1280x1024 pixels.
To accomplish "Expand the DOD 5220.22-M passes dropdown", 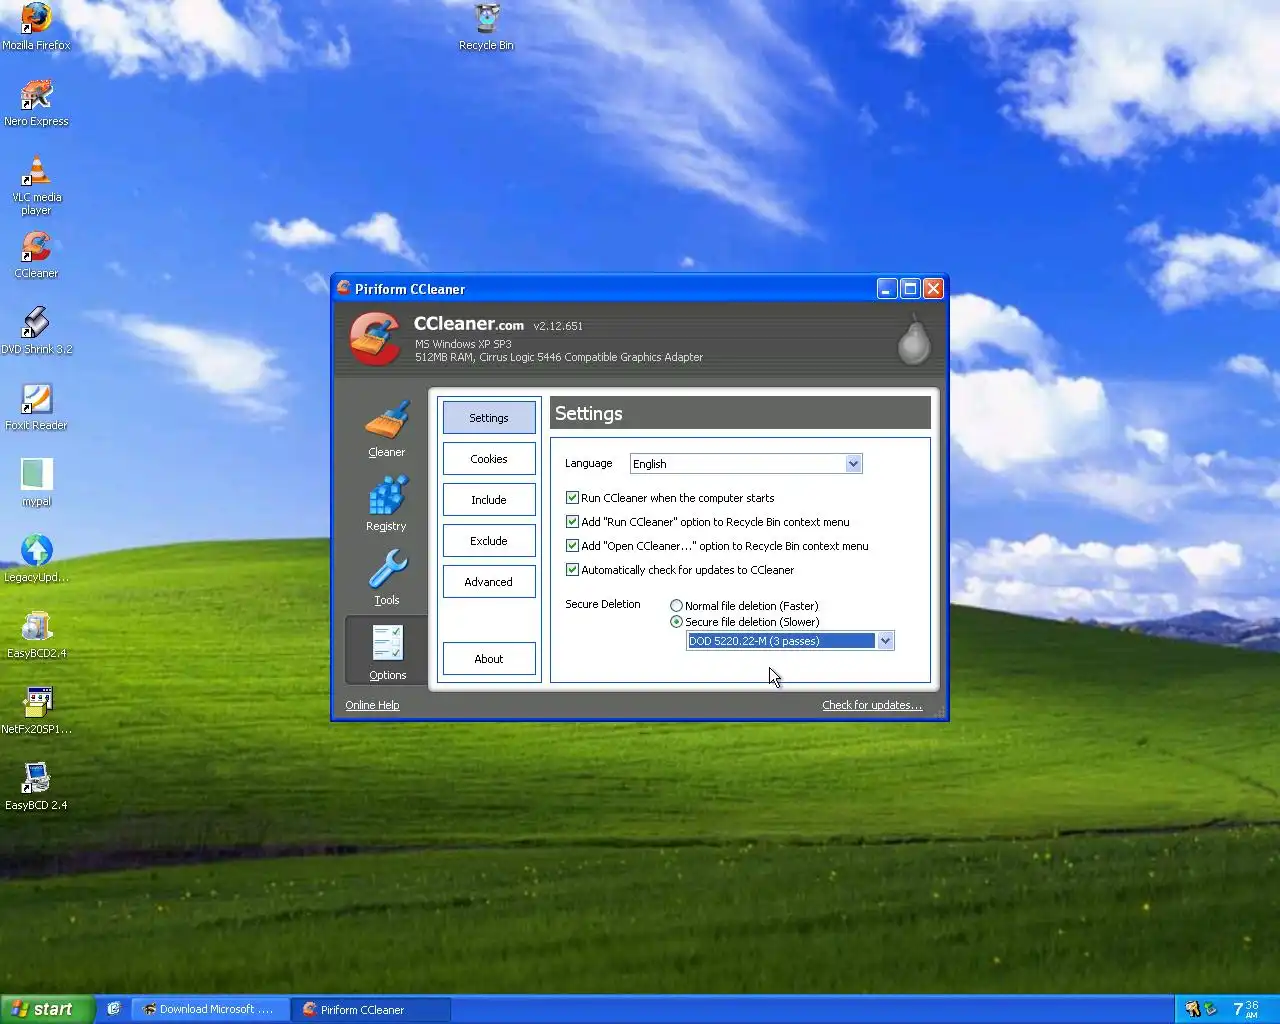I will tap(885, 641).
